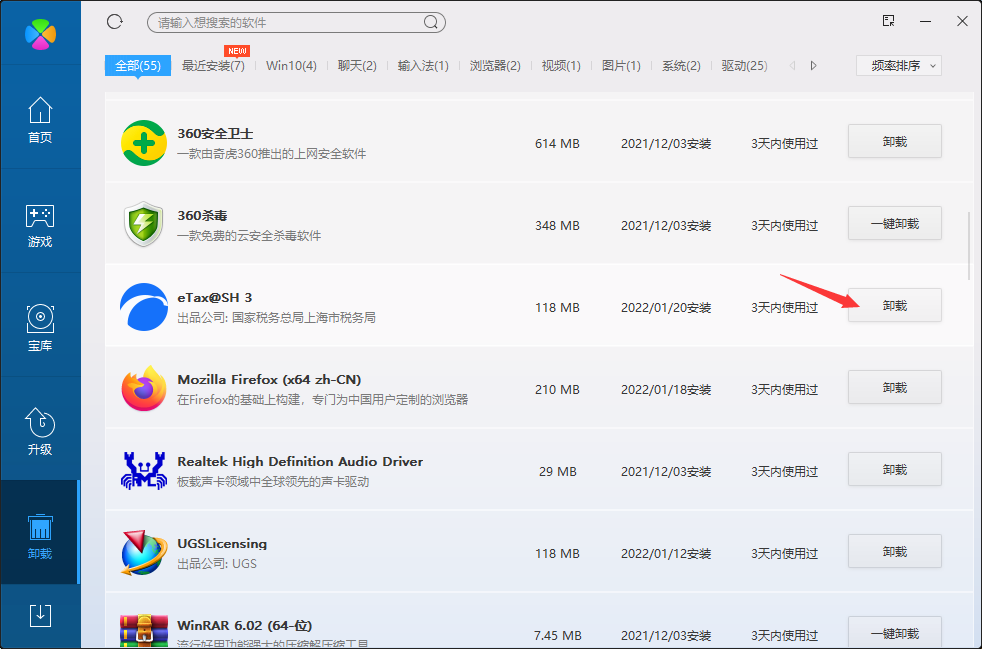Image resolution: width=982 pixels, height=649 pixels.
Task: Select the 全部(55) tab
Action: click(x=138, y=66)
